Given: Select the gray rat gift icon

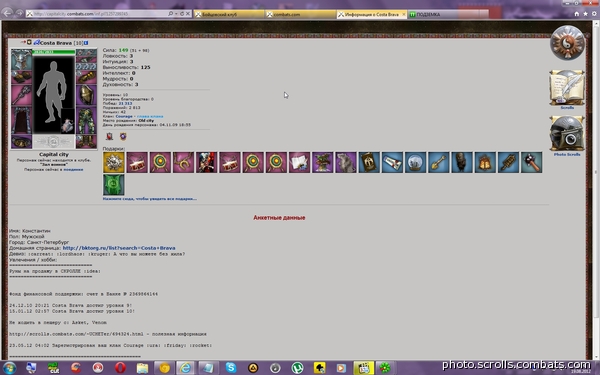Looking at the screenshot, I should 346,162.
